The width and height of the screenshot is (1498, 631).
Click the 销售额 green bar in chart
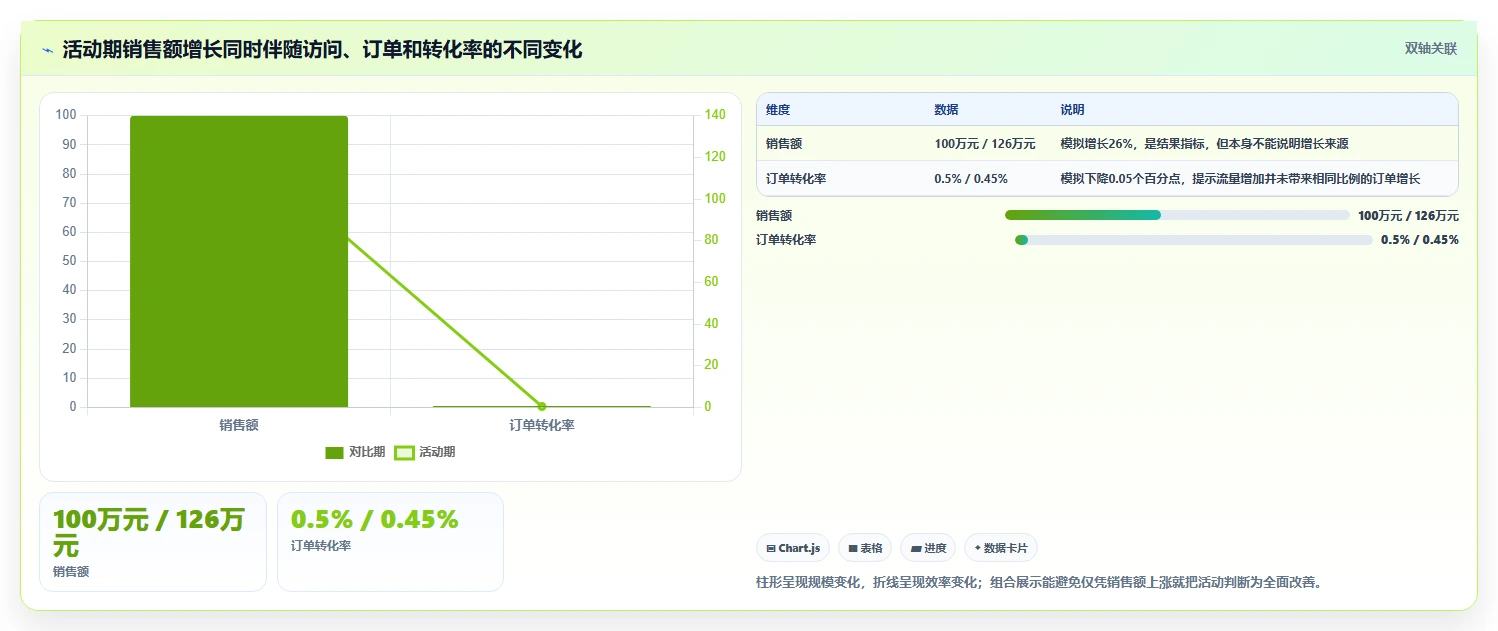pos(239,261)
